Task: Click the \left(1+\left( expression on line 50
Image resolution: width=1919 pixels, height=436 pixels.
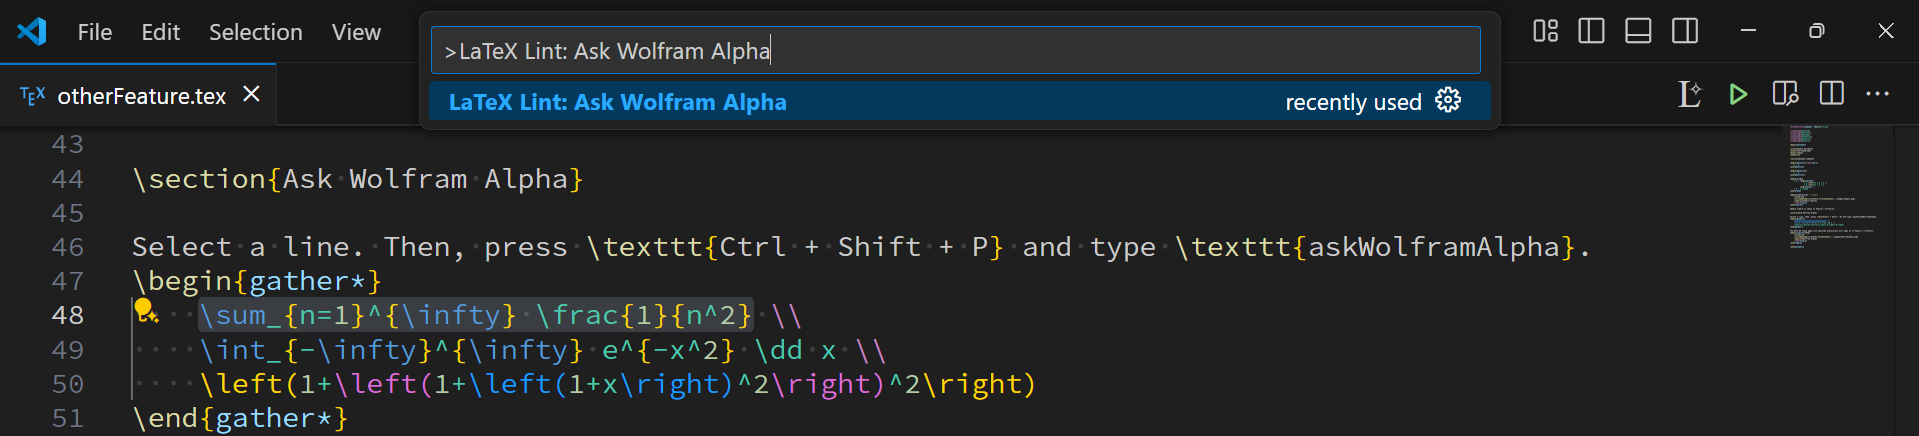Action: pos(617,384)
